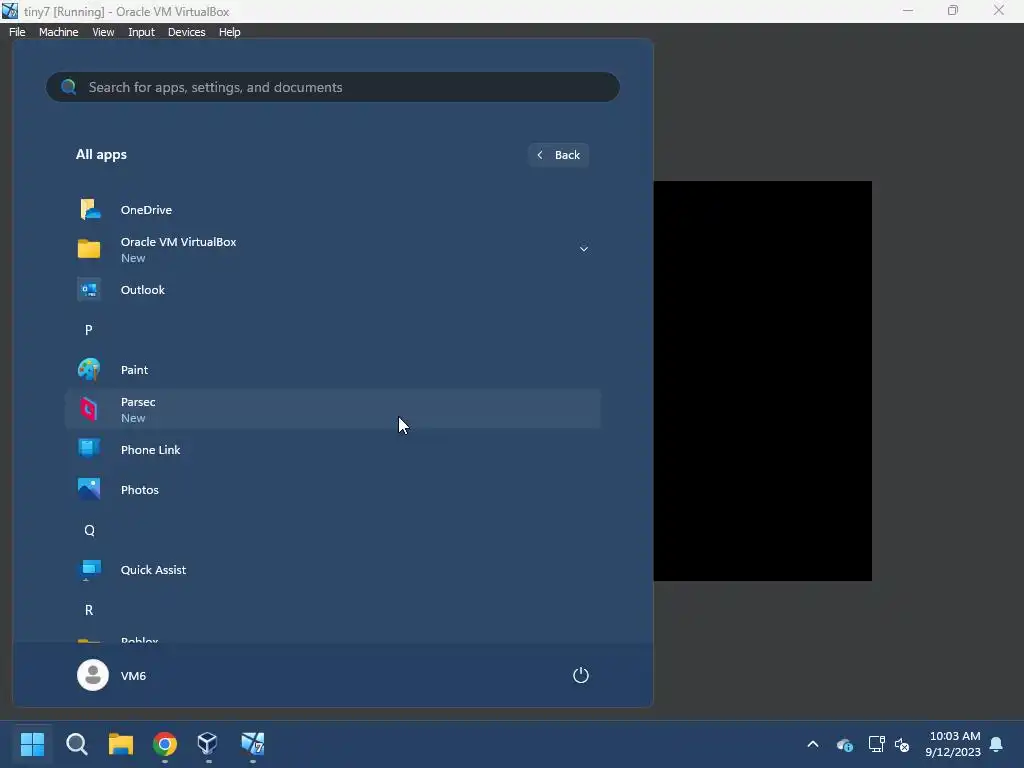Show hidden tray icons chevron

point(813,744)
